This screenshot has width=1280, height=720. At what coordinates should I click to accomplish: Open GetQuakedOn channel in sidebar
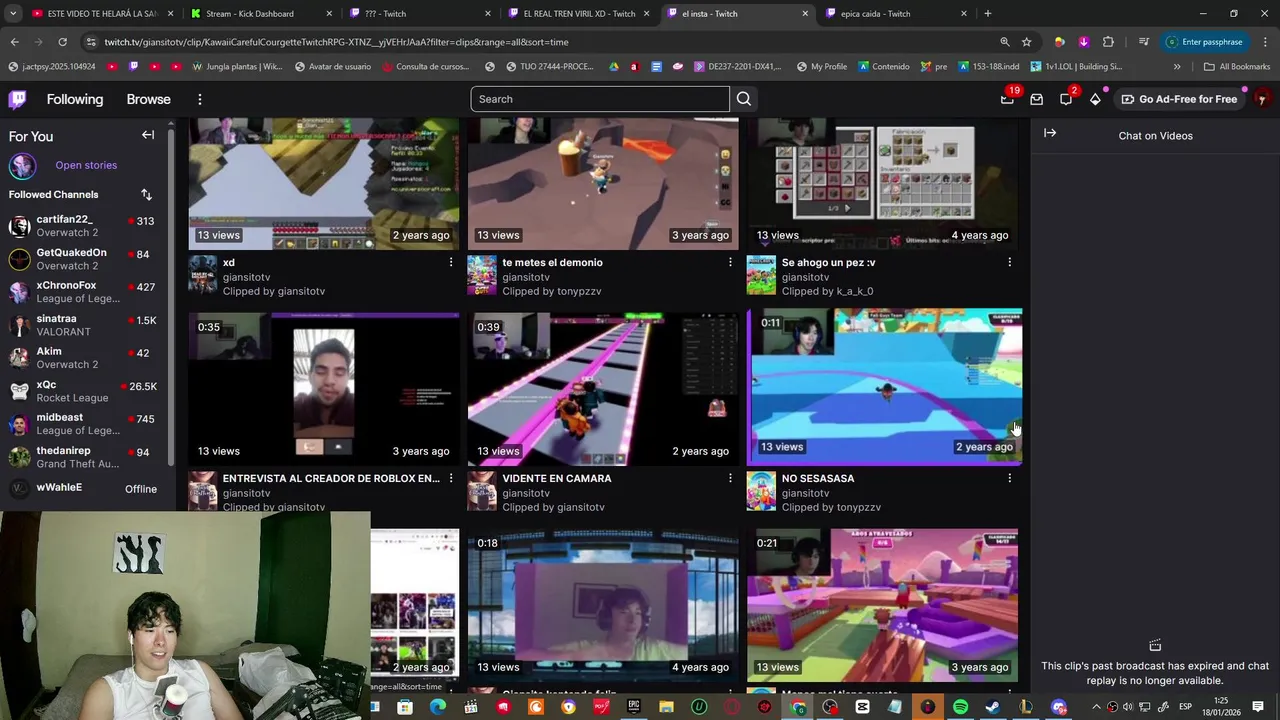85,259
